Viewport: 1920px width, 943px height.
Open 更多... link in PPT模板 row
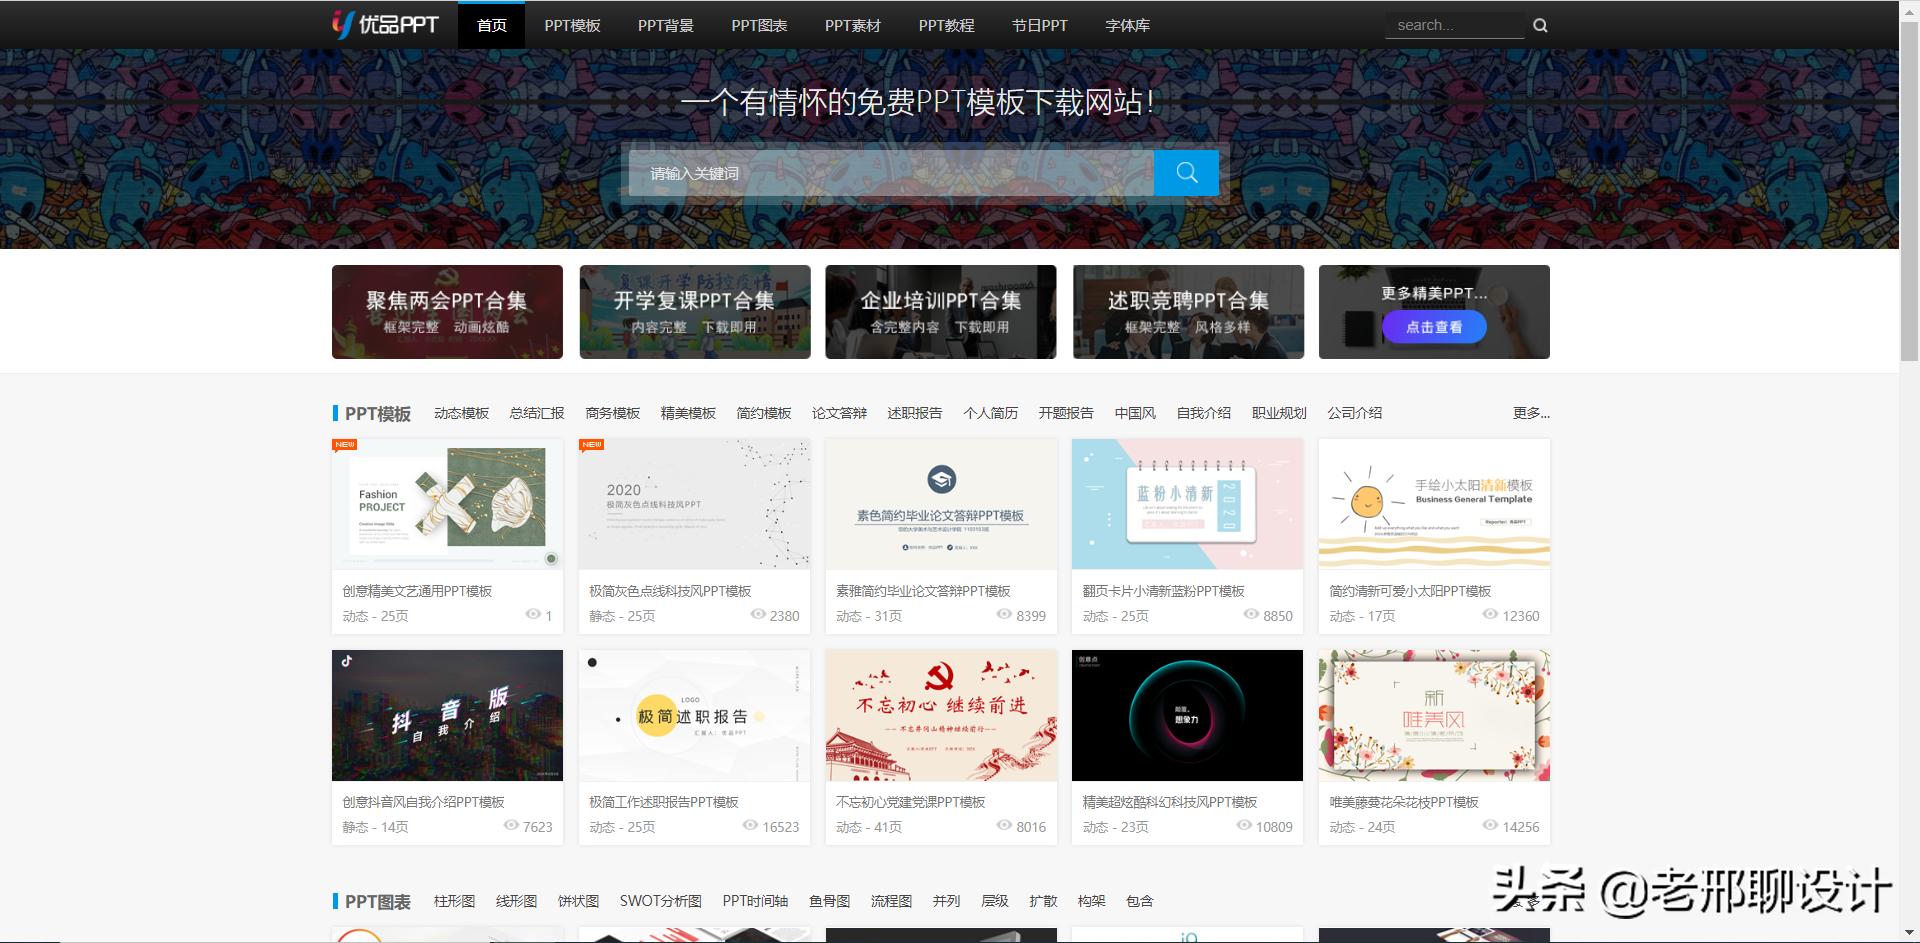point(1530,413)
